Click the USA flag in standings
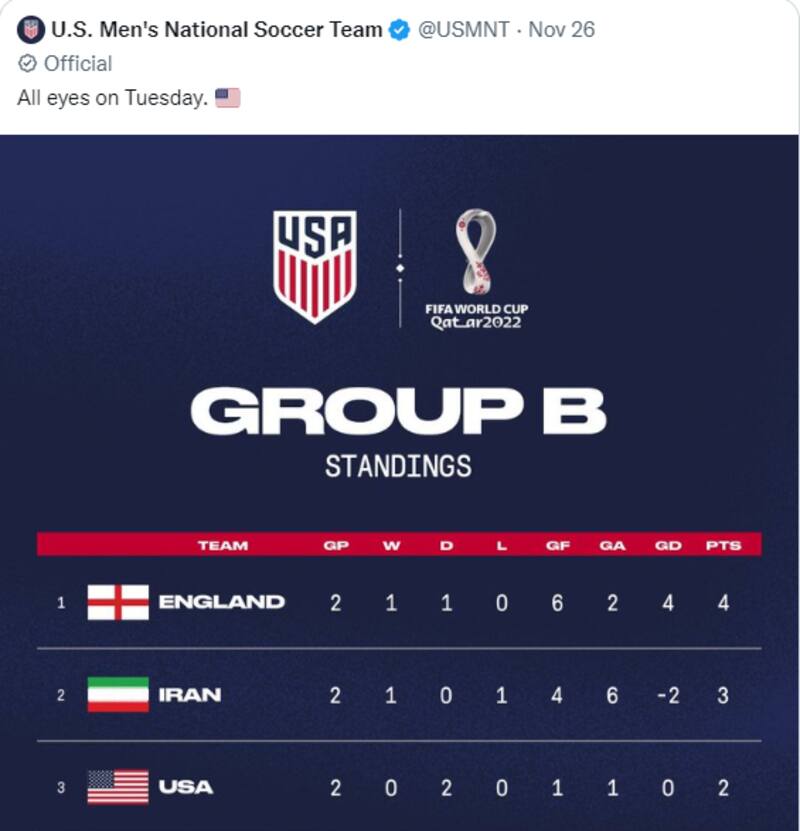 [118, 787]
